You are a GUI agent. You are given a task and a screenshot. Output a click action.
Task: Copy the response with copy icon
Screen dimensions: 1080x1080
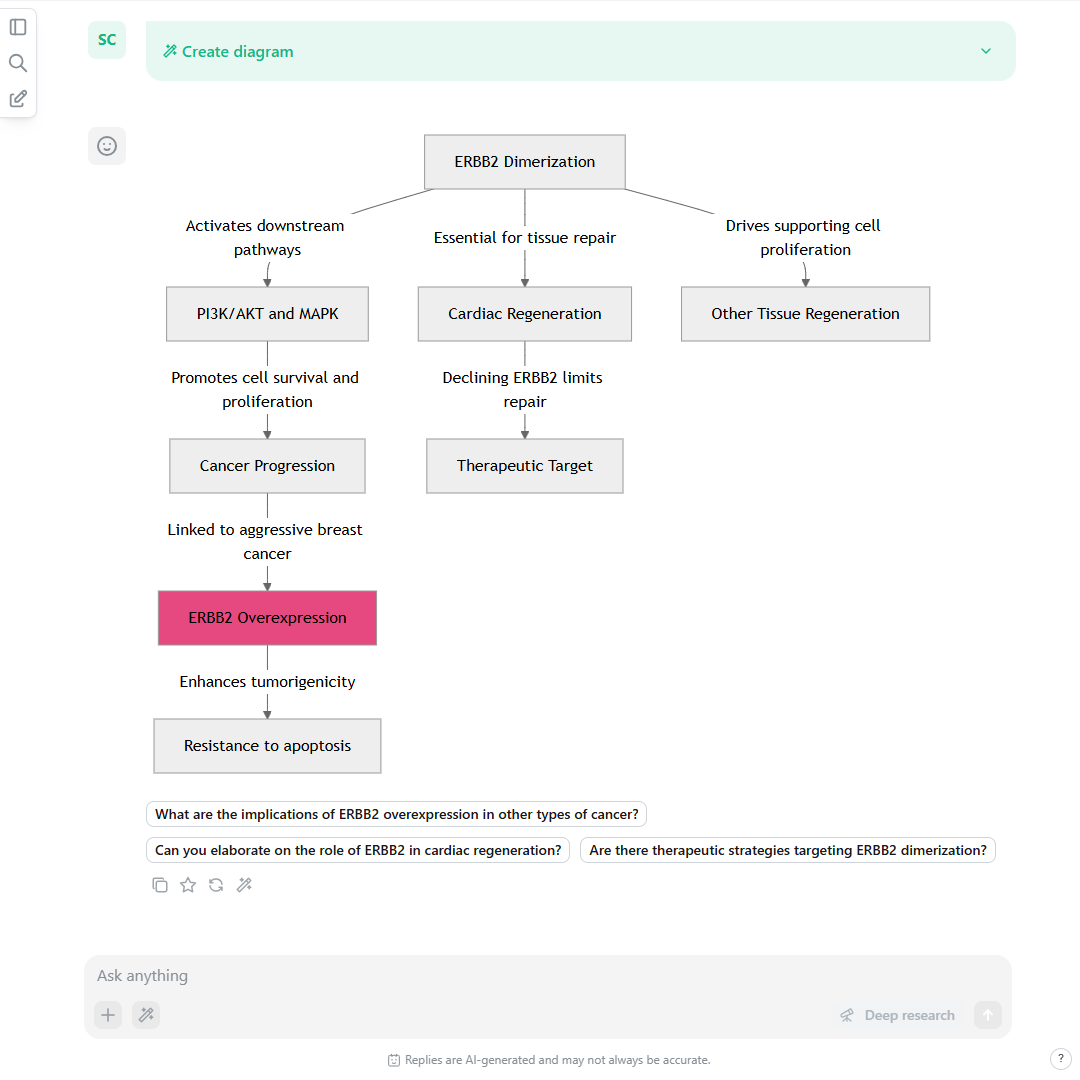(x=160, y=885)
